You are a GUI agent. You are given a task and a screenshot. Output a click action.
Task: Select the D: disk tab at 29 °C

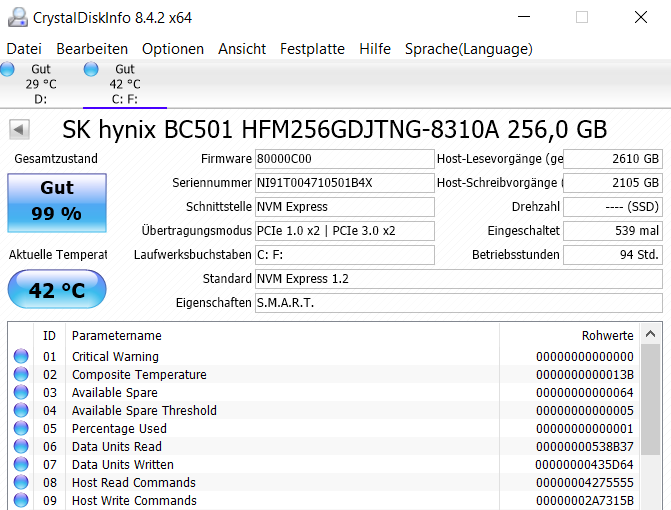[x=41, y=84]
